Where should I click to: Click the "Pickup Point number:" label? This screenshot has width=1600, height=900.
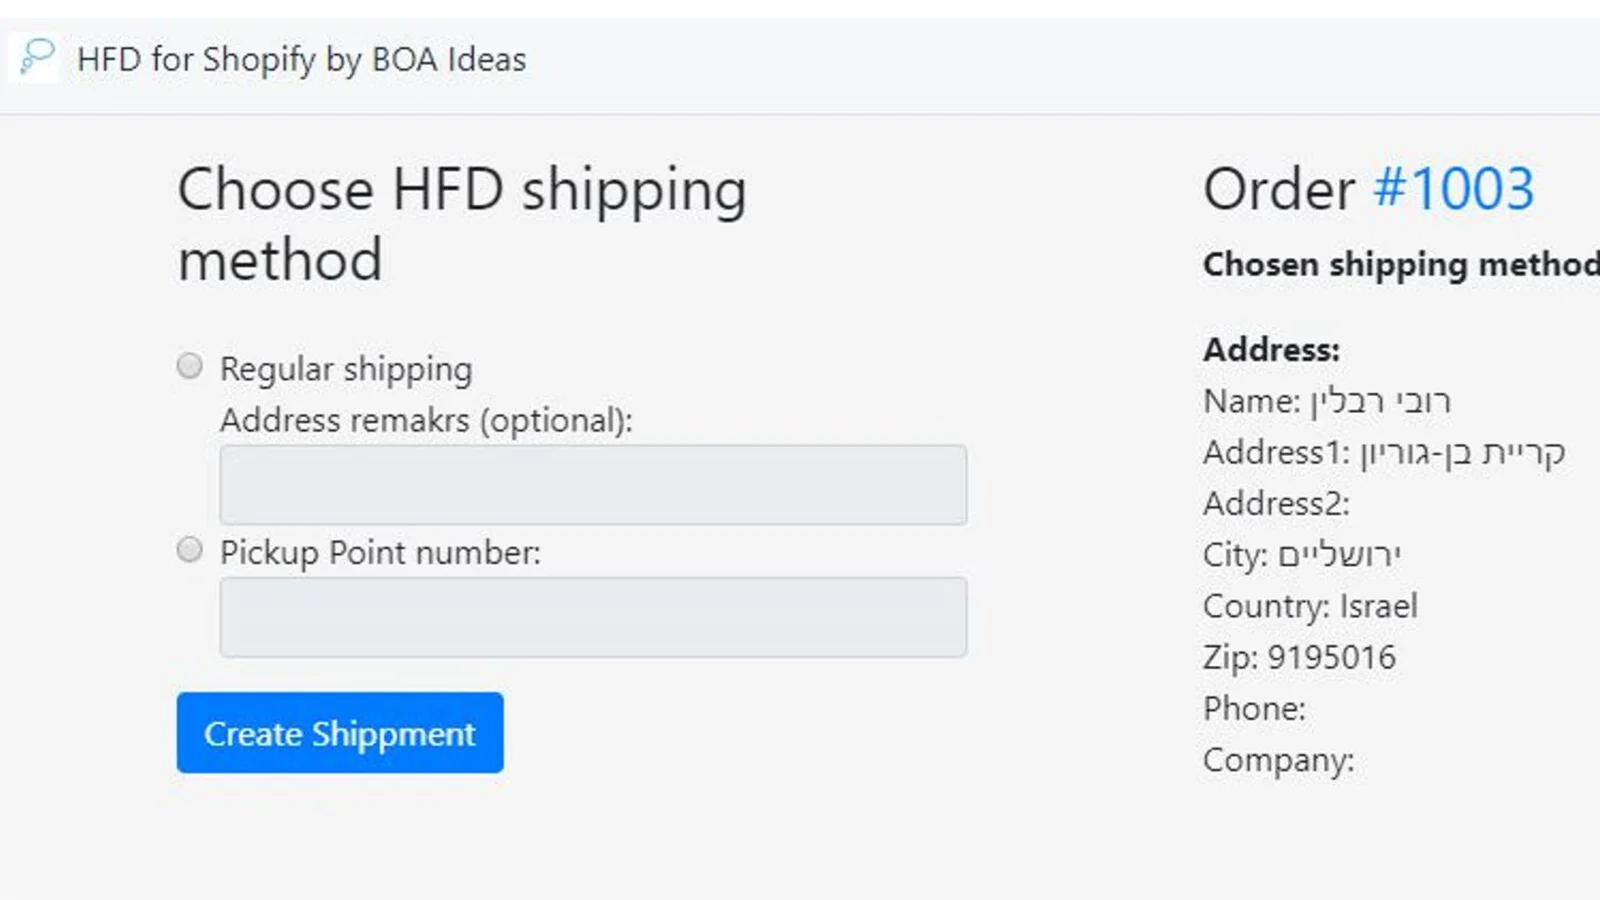[380, 553]
